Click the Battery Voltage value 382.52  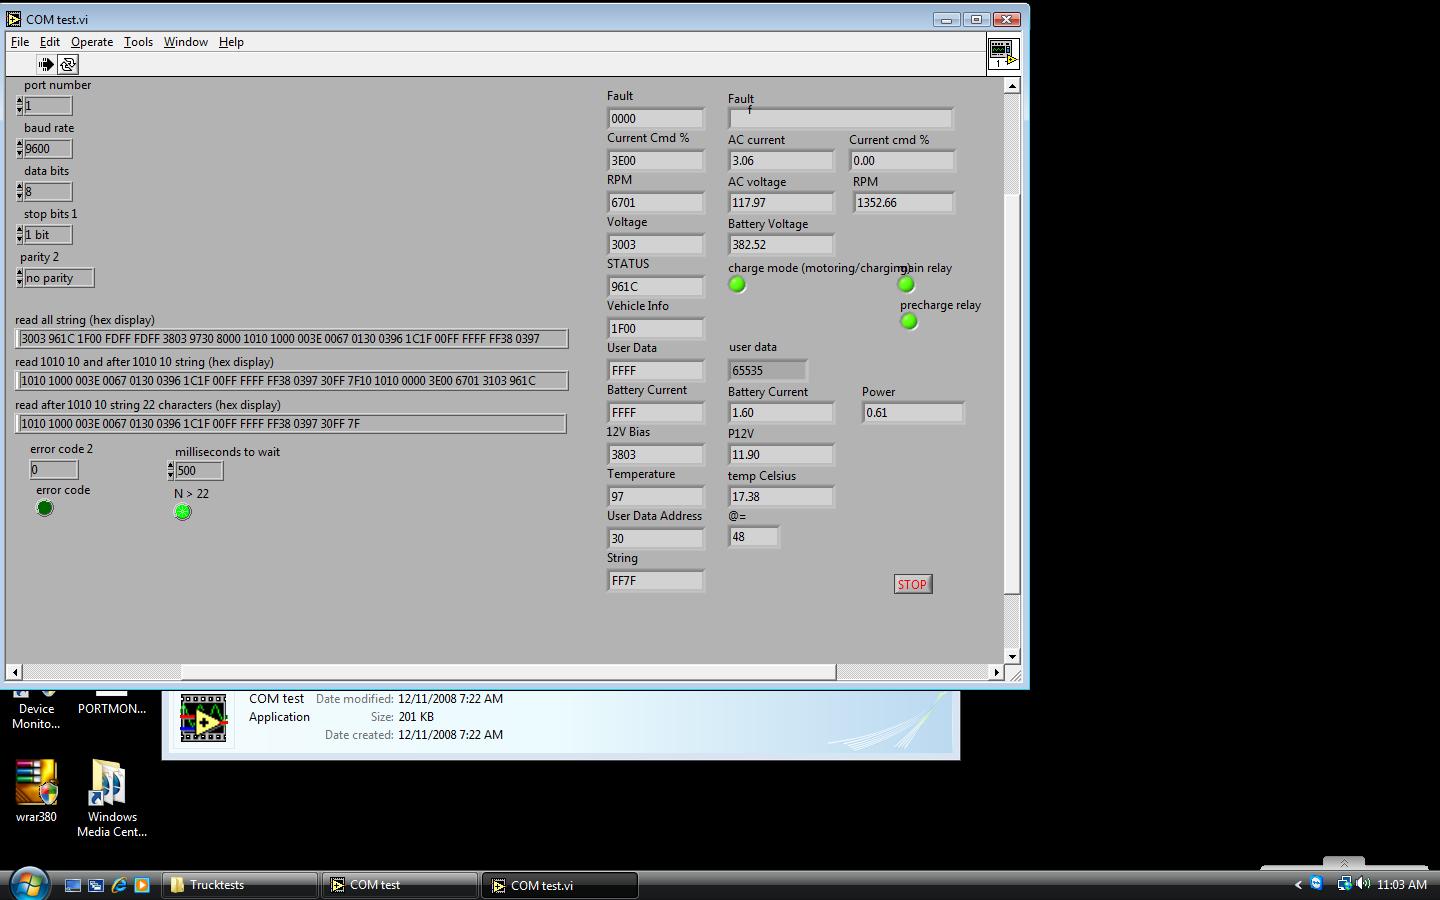pos(781,244)
